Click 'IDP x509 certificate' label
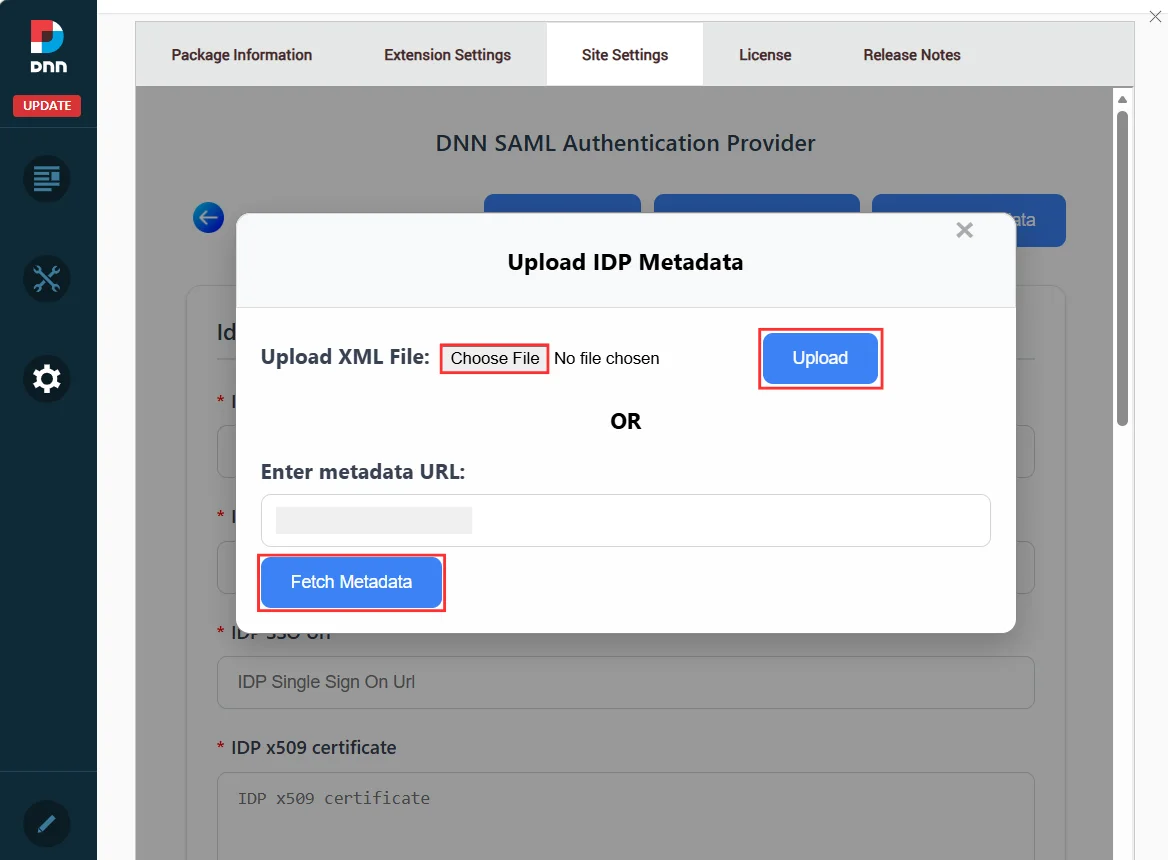This screenshot has width=1168, height=860. click(x=314, y=748)
